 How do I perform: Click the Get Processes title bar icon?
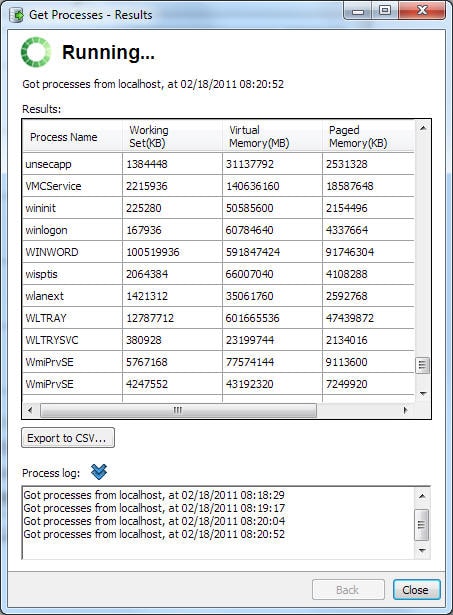point(16,15)
